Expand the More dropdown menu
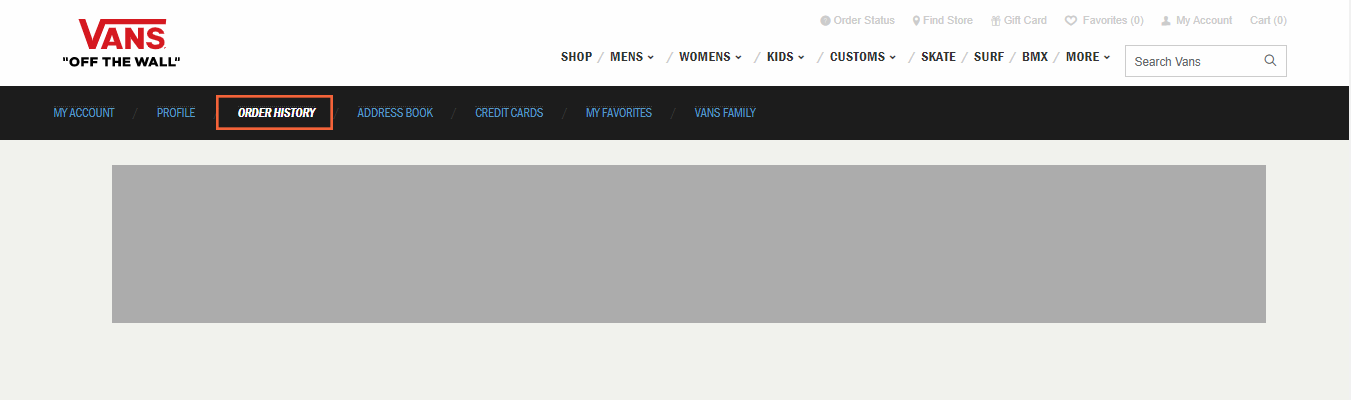Image resolution: width=1351 pixels, height=400 pixels. 1088,57
